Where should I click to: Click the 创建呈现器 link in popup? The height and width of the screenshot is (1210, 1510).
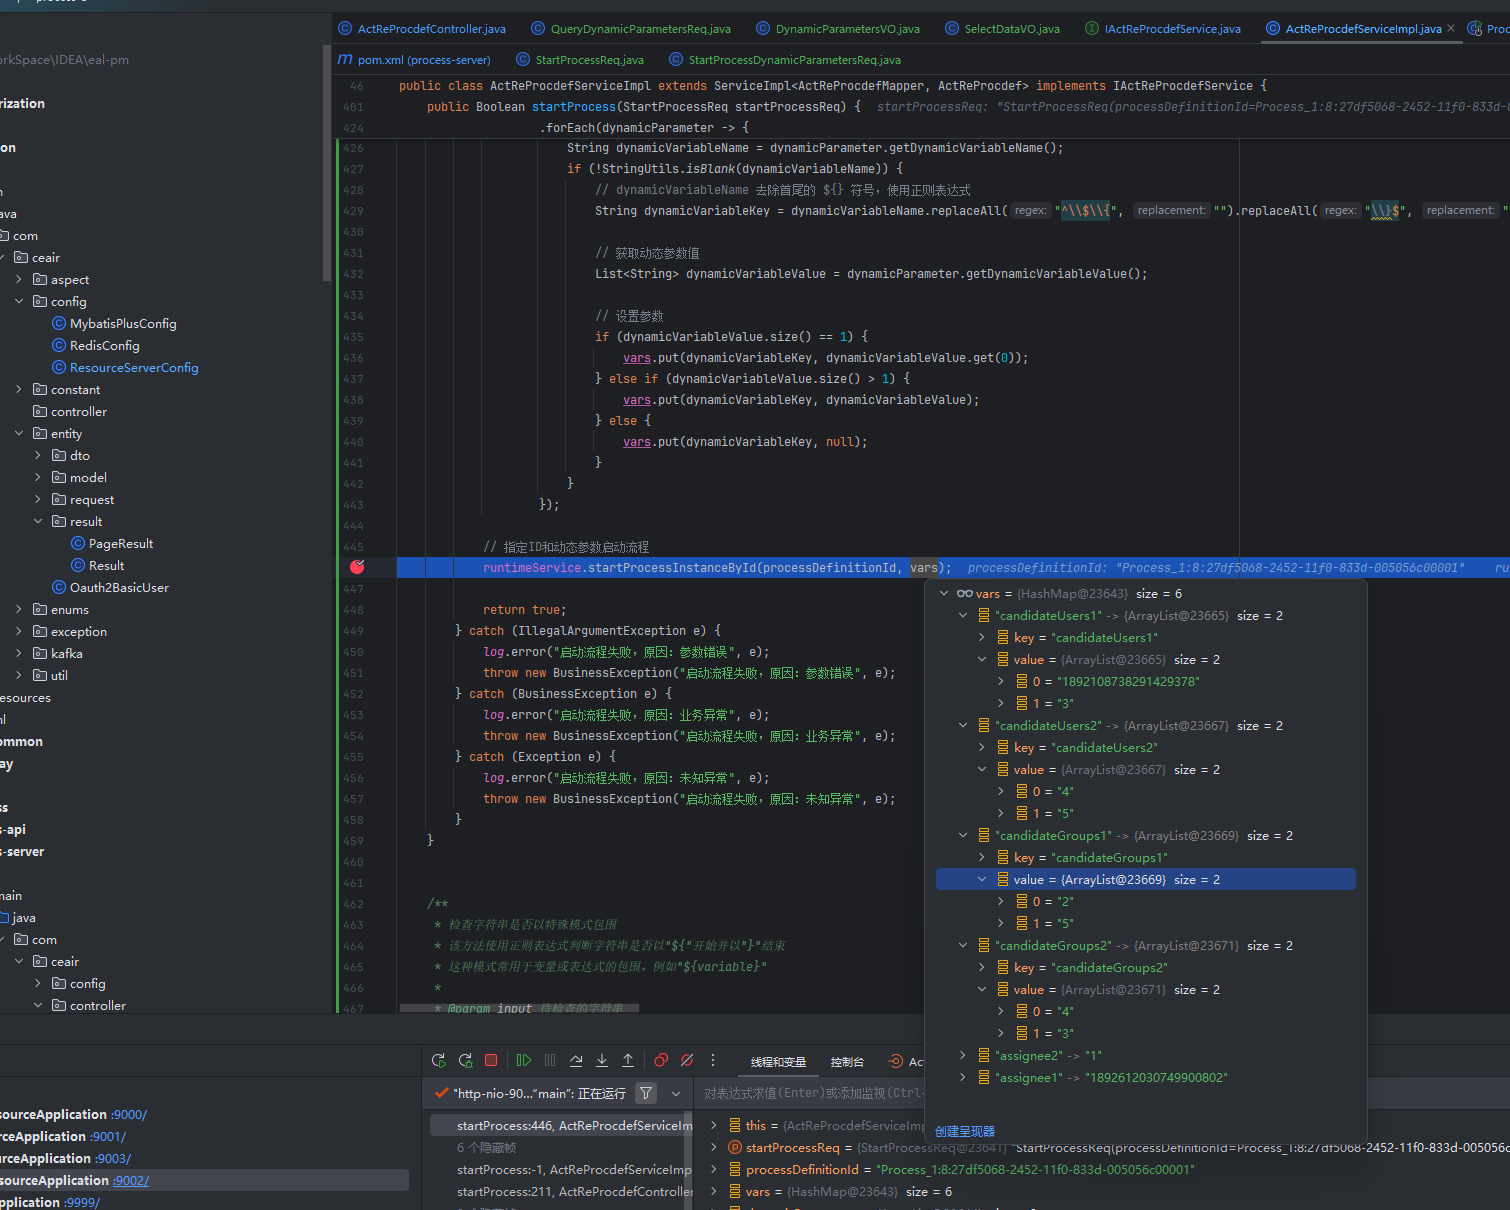point(965,1131)
